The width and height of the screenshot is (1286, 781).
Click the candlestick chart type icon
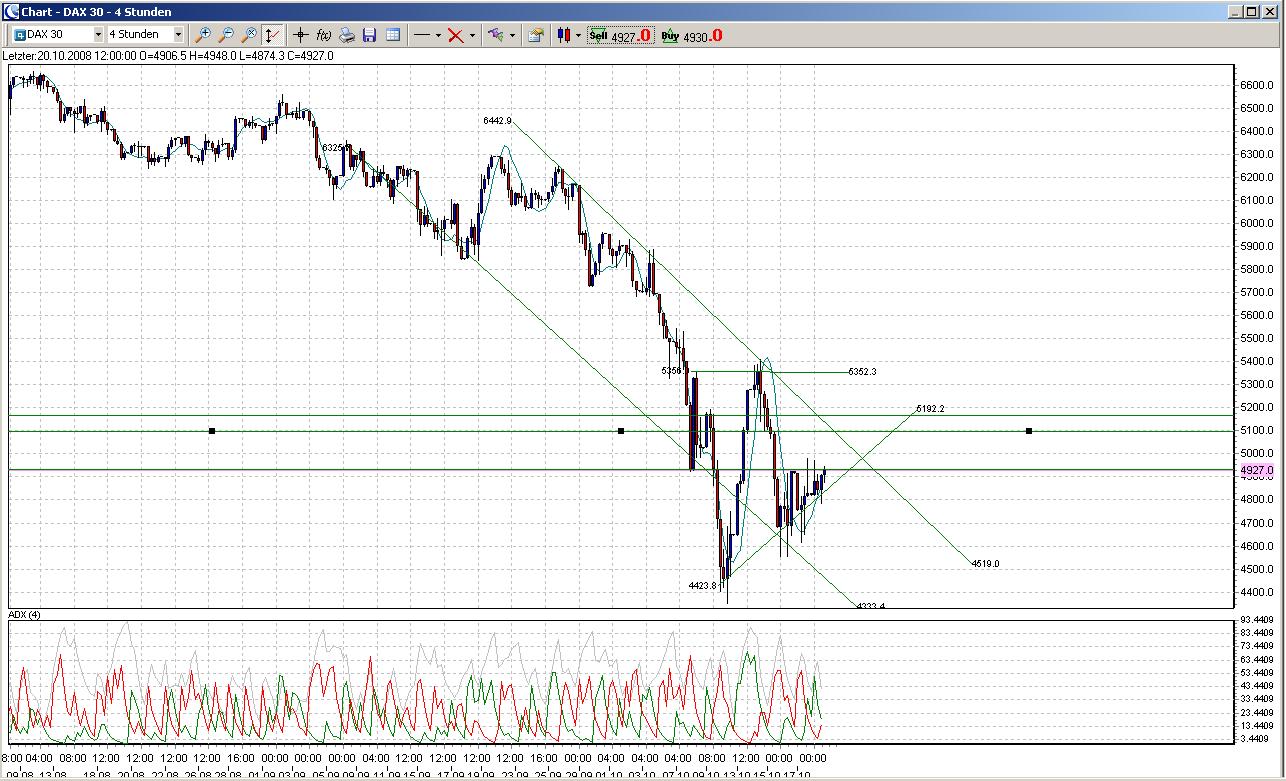564,35
